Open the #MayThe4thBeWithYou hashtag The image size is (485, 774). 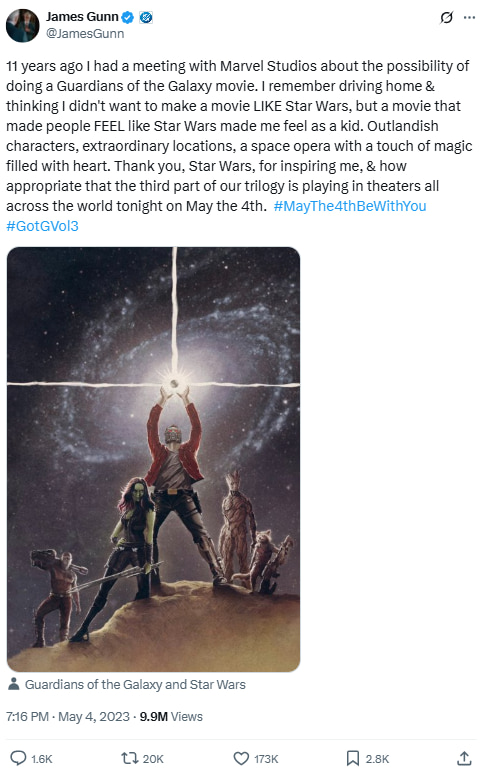coord(350,206)
